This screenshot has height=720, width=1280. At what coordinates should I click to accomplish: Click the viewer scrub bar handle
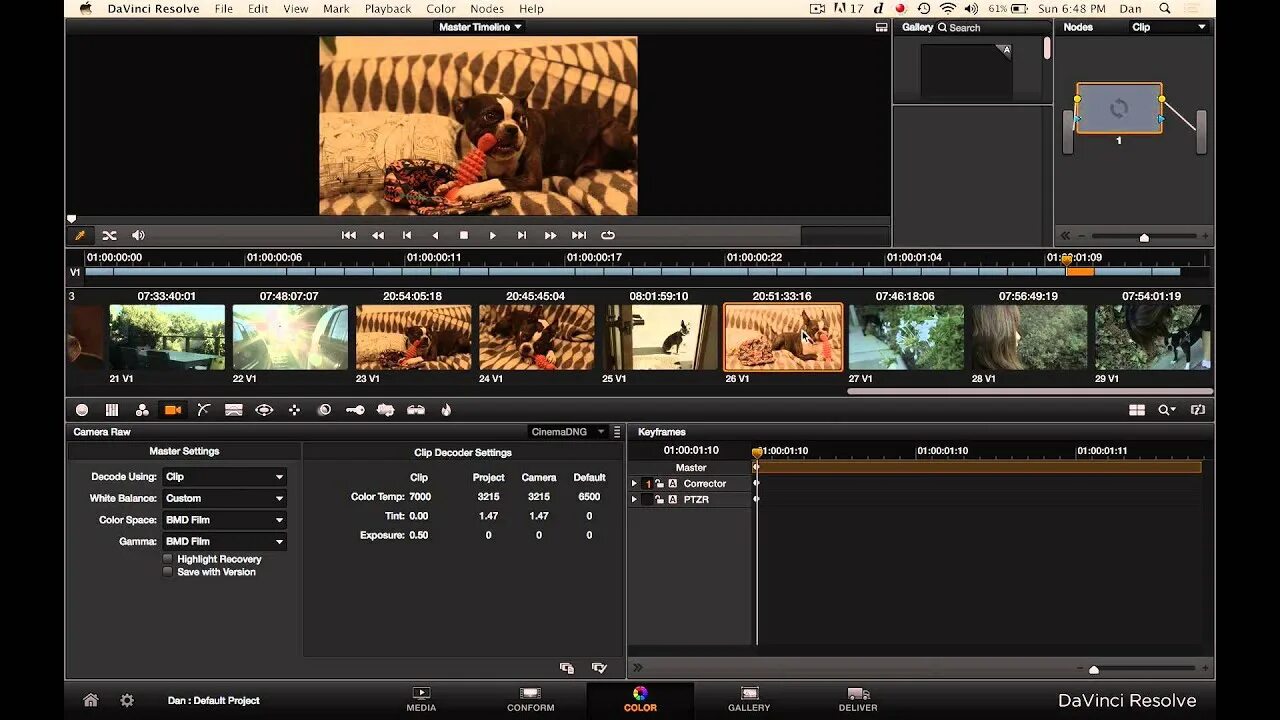pyautogui.click(x=71, y=218)
